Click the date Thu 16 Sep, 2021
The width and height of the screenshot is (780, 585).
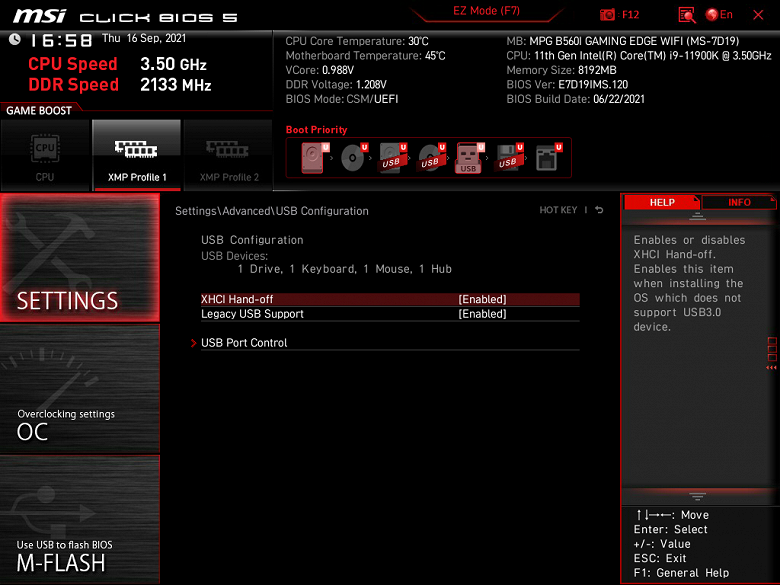(144, 38)
